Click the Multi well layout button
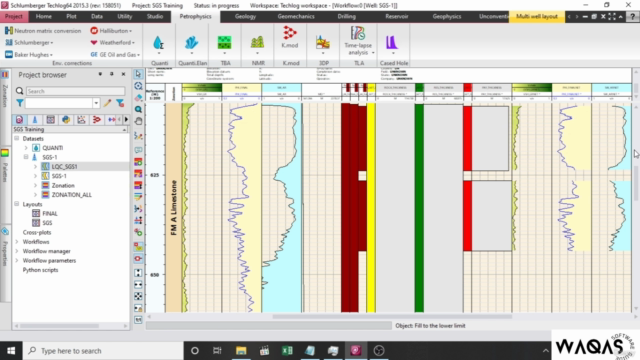The width and height of the screenshot is (640, 360). point(537,16)
